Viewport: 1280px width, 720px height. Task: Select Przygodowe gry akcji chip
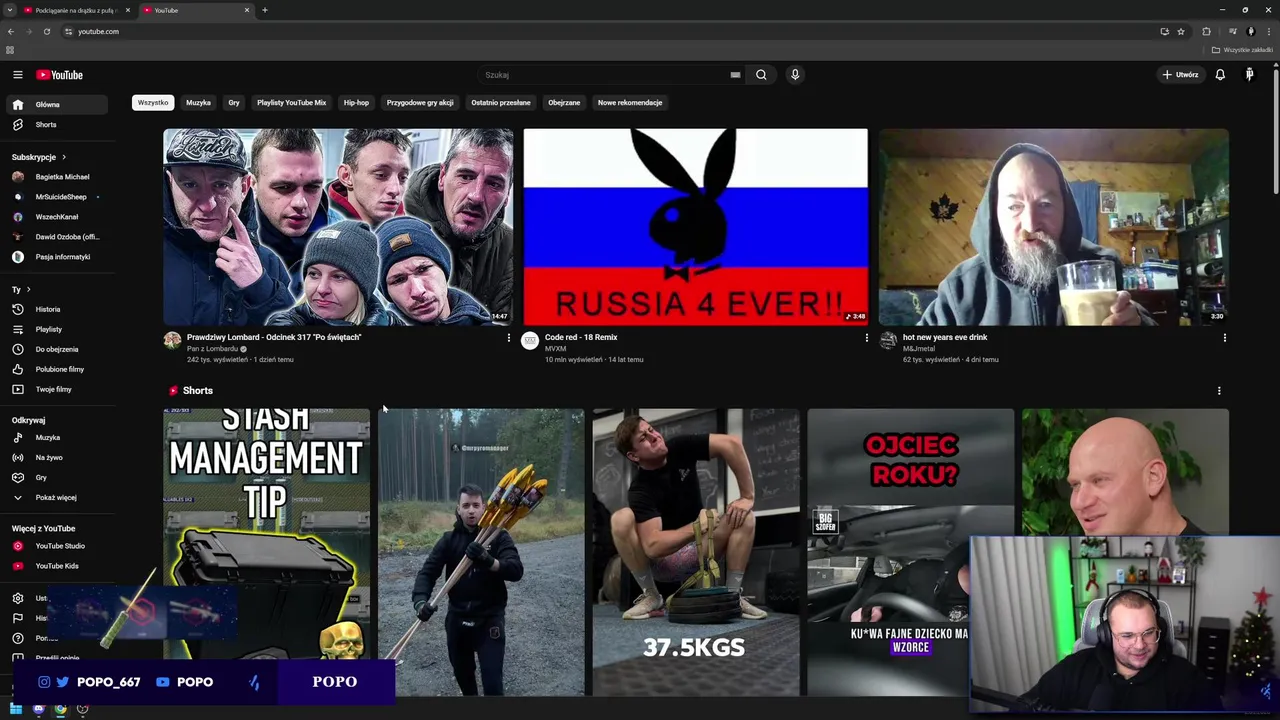[420, 102]
